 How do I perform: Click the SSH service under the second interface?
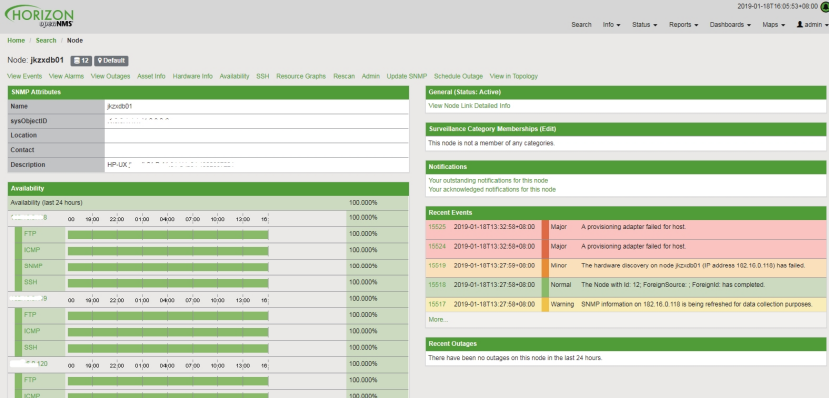click(31, 348)
